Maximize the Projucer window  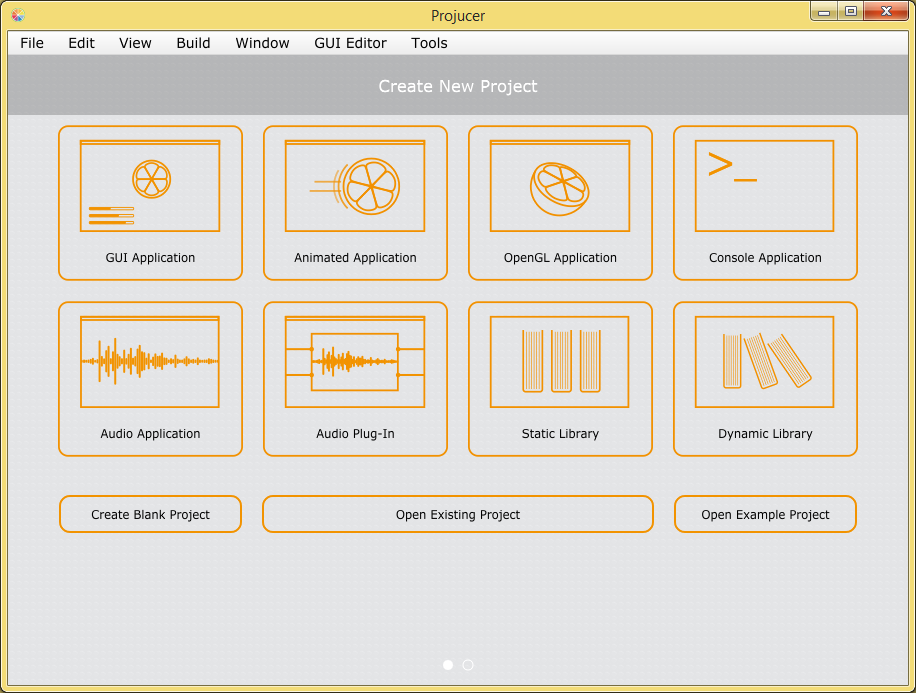(851, 12)
